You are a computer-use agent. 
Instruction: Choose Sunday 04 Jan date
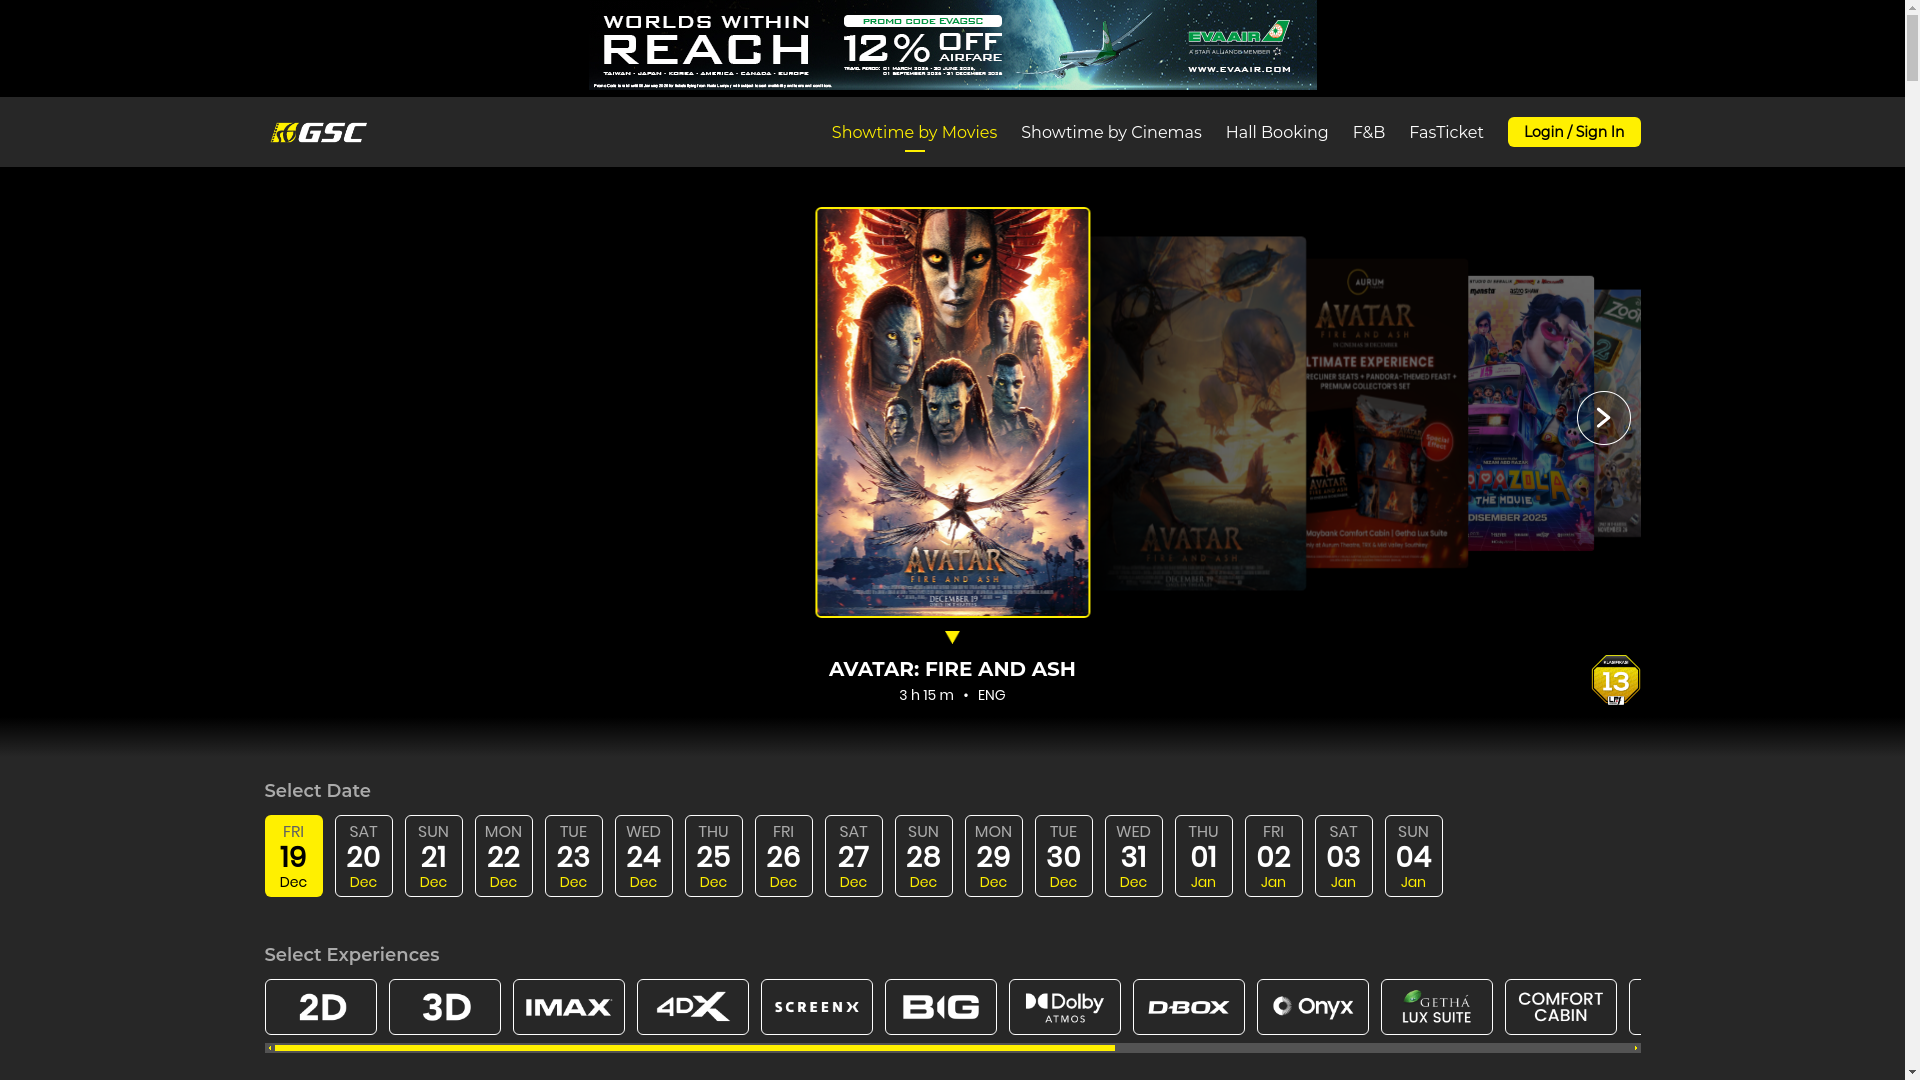(x=1413, y=856)
